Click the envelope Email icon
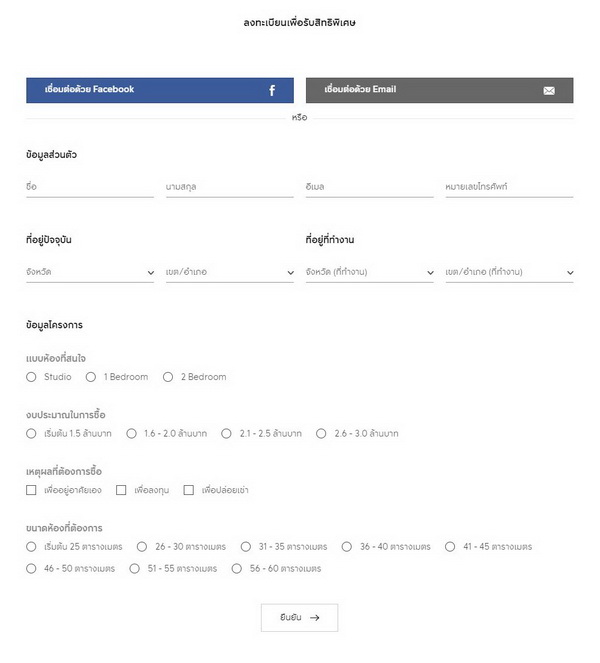 (549, 90)
